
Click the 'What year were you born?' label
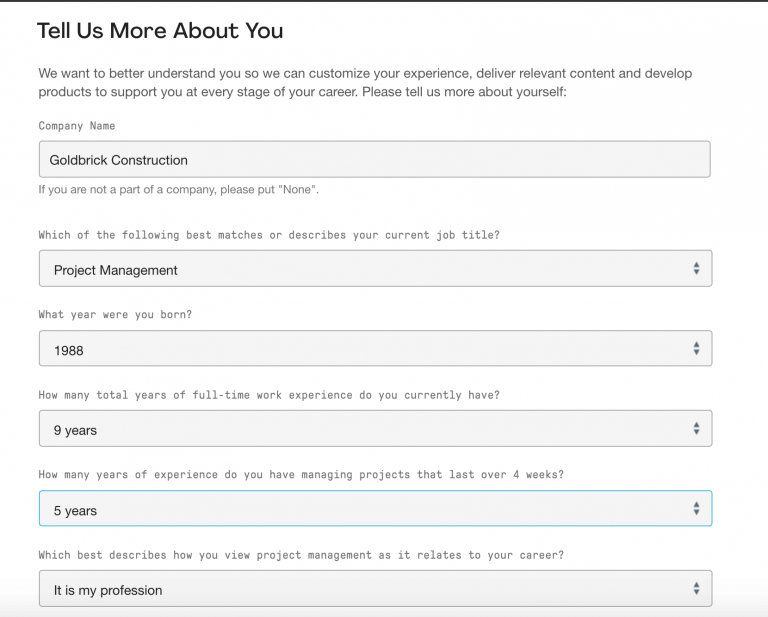pos(115,314)
